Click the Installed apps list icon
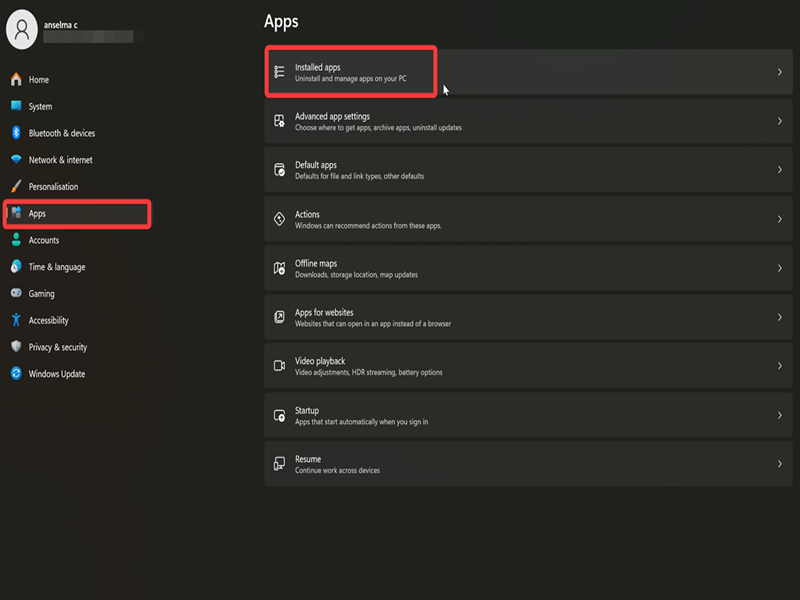Image resolution: width=800 pixels, height=600 pixels. (280, 72)
